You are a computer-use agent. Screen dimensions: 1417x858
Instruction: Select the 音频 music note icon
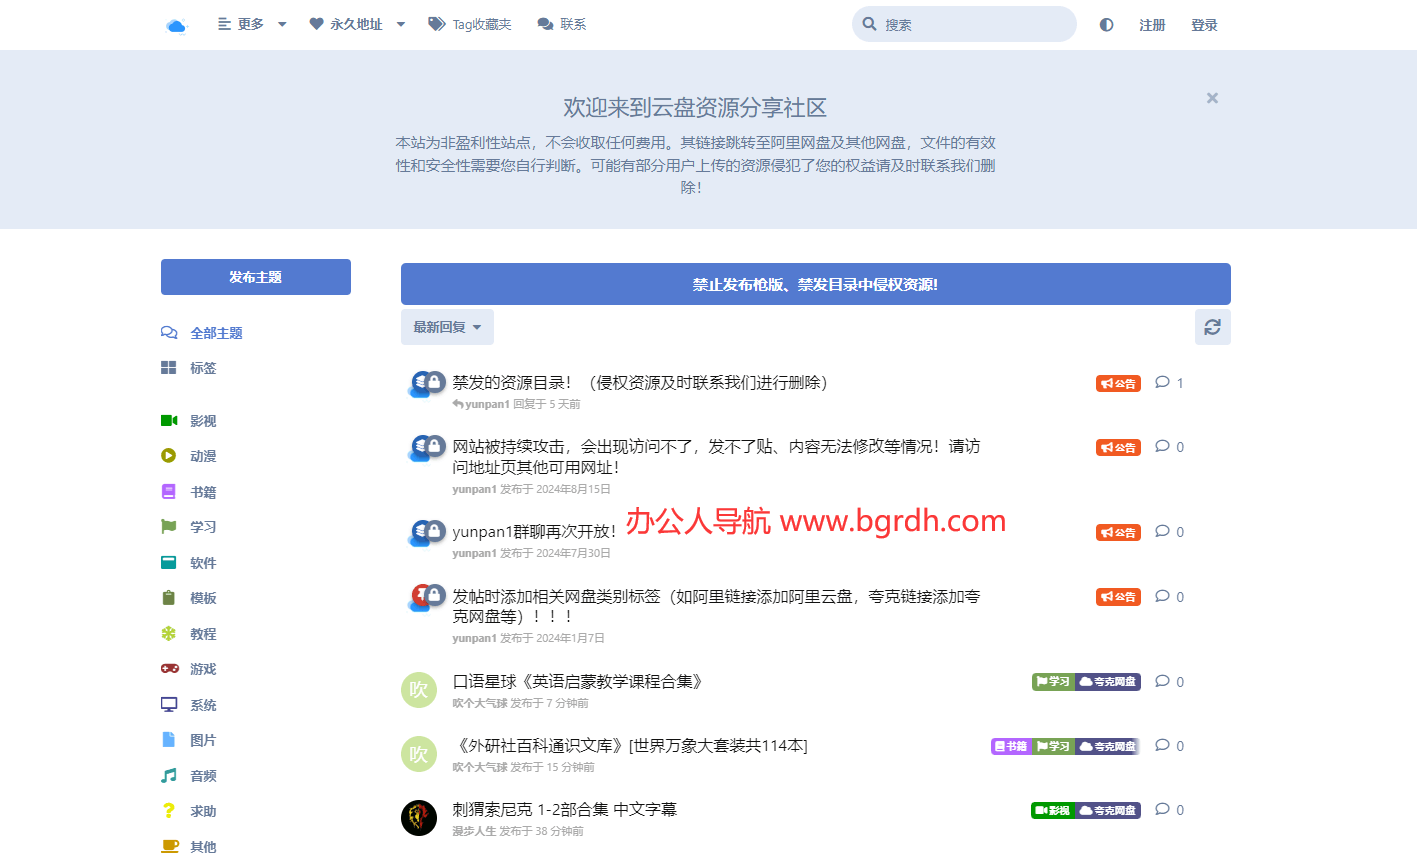click(169, 775)
